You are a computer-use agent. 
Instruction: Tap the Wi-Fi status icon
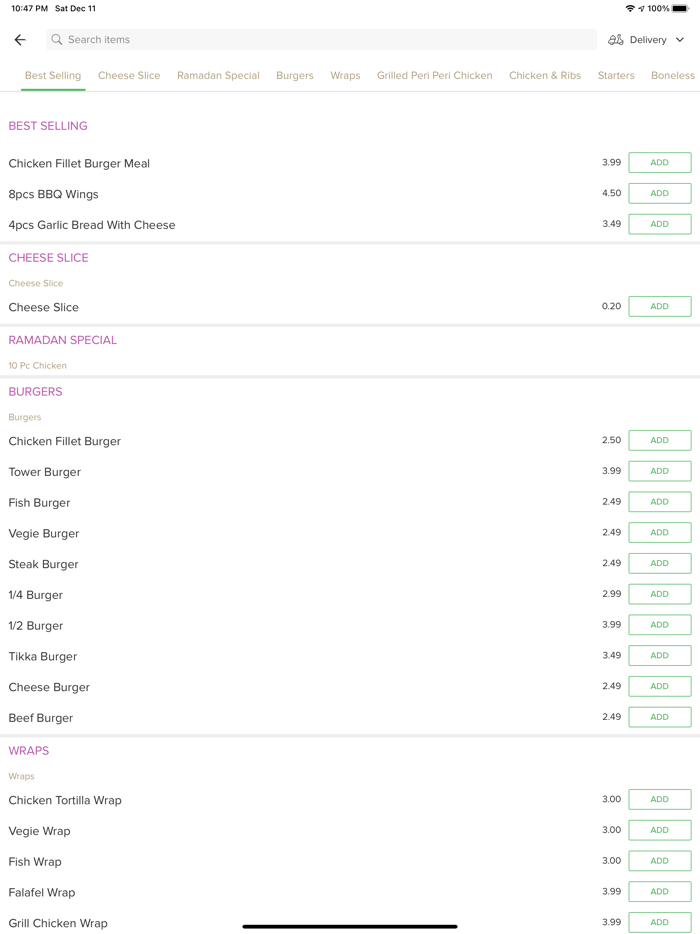pos(630,8)
